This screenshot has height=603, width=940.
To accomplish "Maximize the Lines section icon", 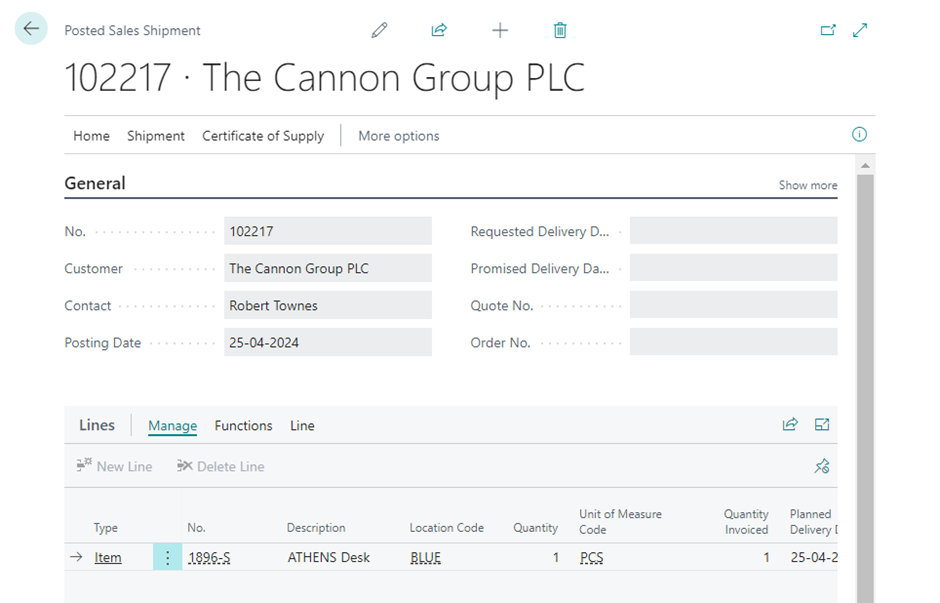I will (x=822, y=425).
